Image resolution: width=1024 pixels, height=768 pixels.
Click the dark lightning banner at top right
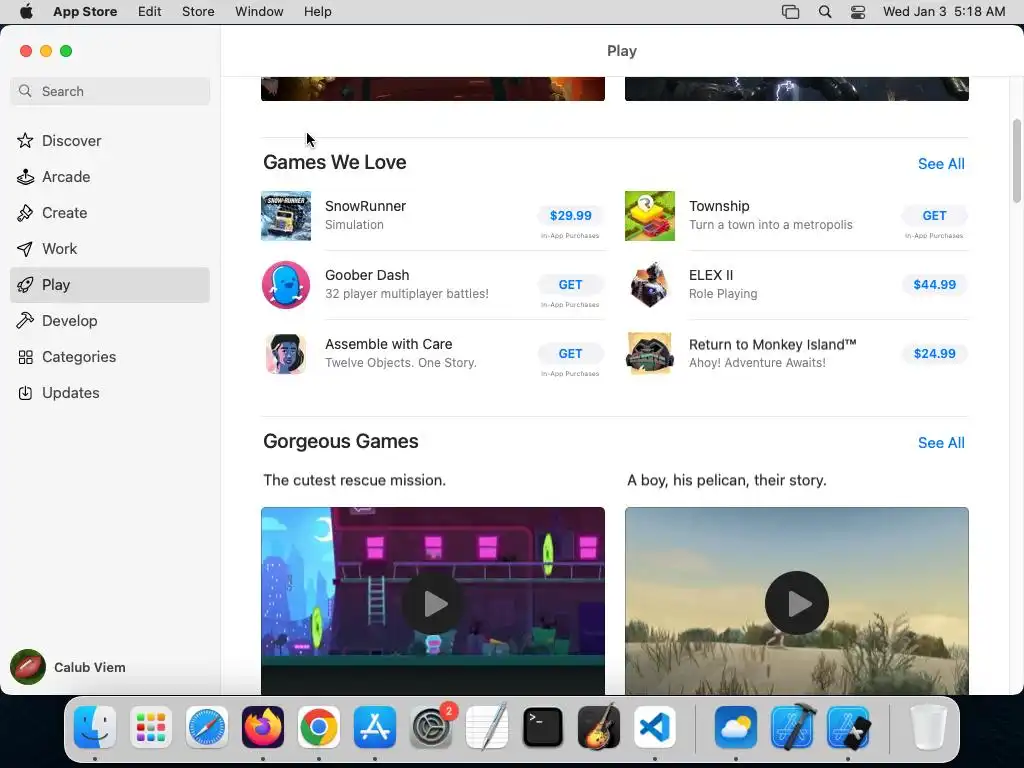click(797, 89)
